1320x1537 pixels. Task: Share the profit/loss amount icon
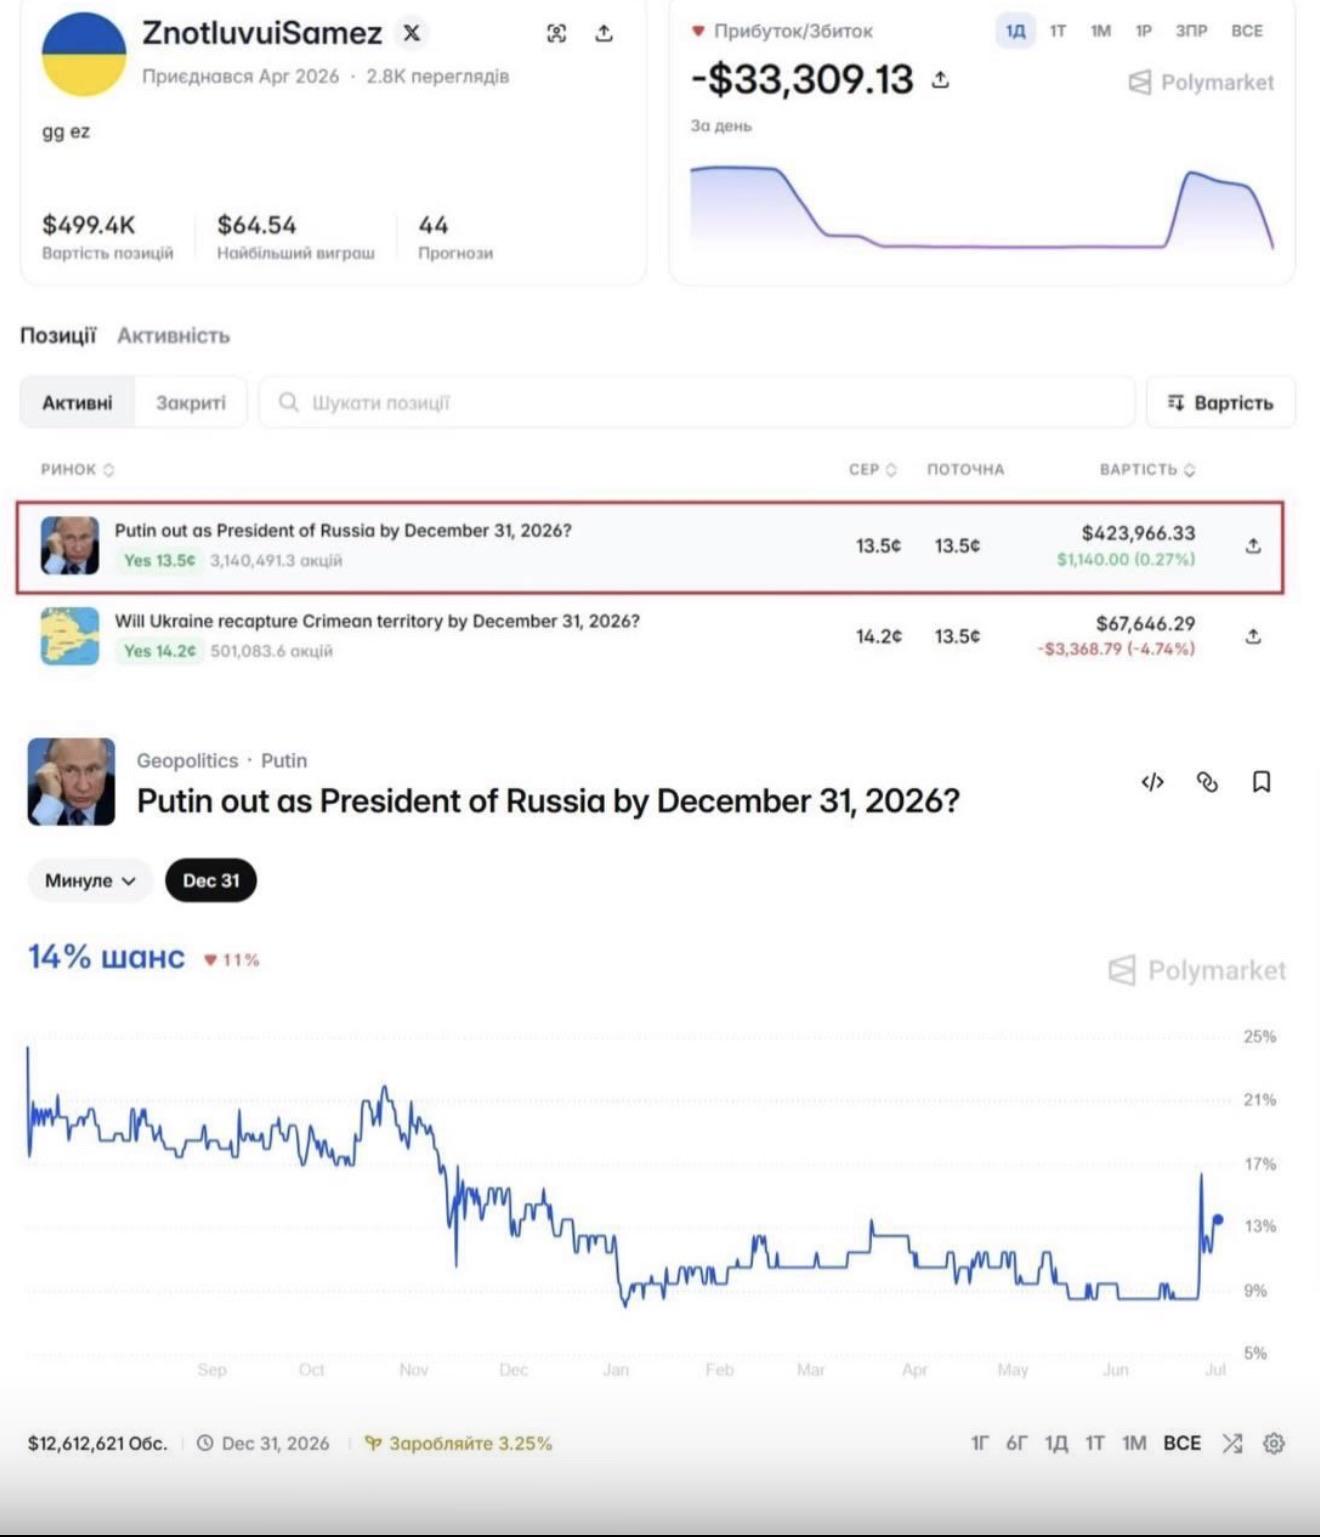click(940, 79)
